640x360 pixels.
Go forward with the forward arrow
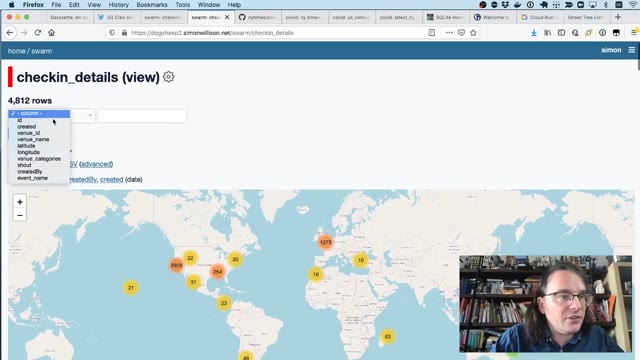pyautogui.click(x=24, y=33)
